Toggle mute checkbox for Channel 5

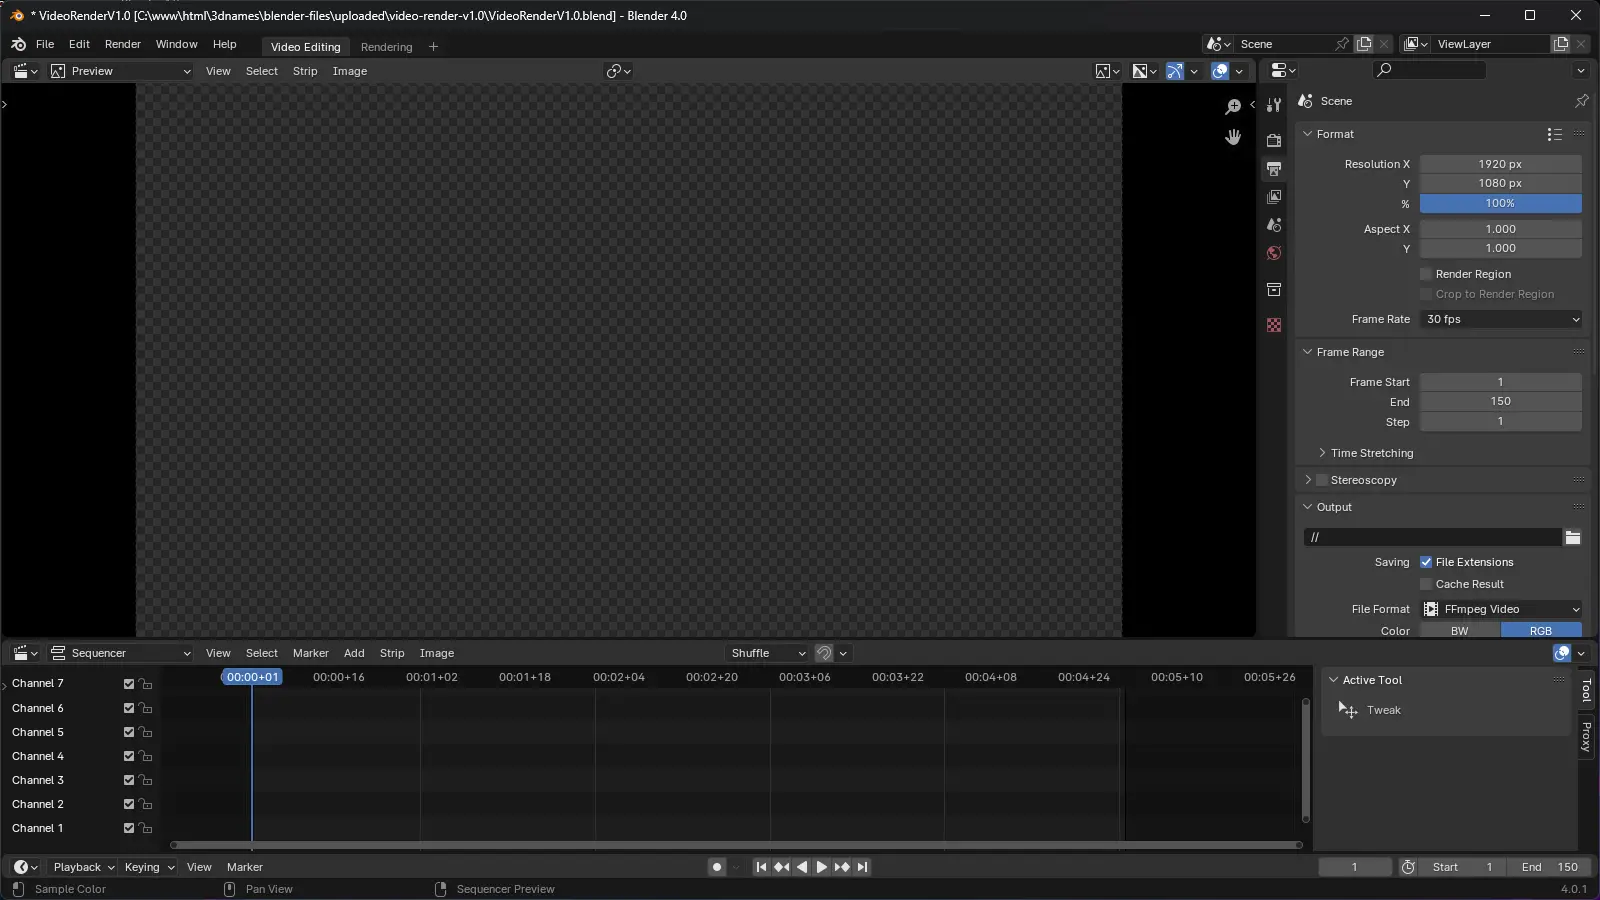(x=129, y=732)
